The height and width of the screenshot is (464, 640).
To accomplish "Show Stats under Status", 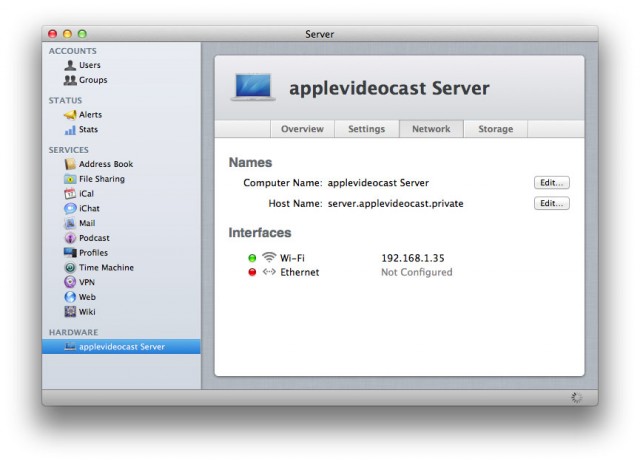I will click(121, 129).
